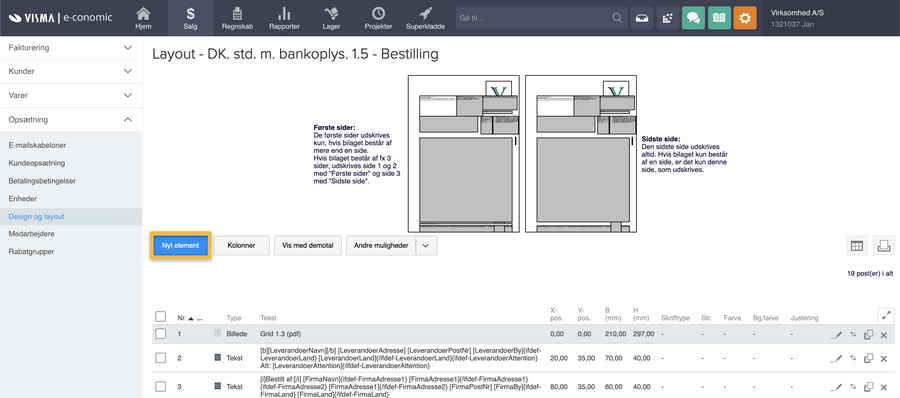Viewport: 900px width, 398px height.
Task: Click the move arrows icon in row 1
Action: [853, 334]
